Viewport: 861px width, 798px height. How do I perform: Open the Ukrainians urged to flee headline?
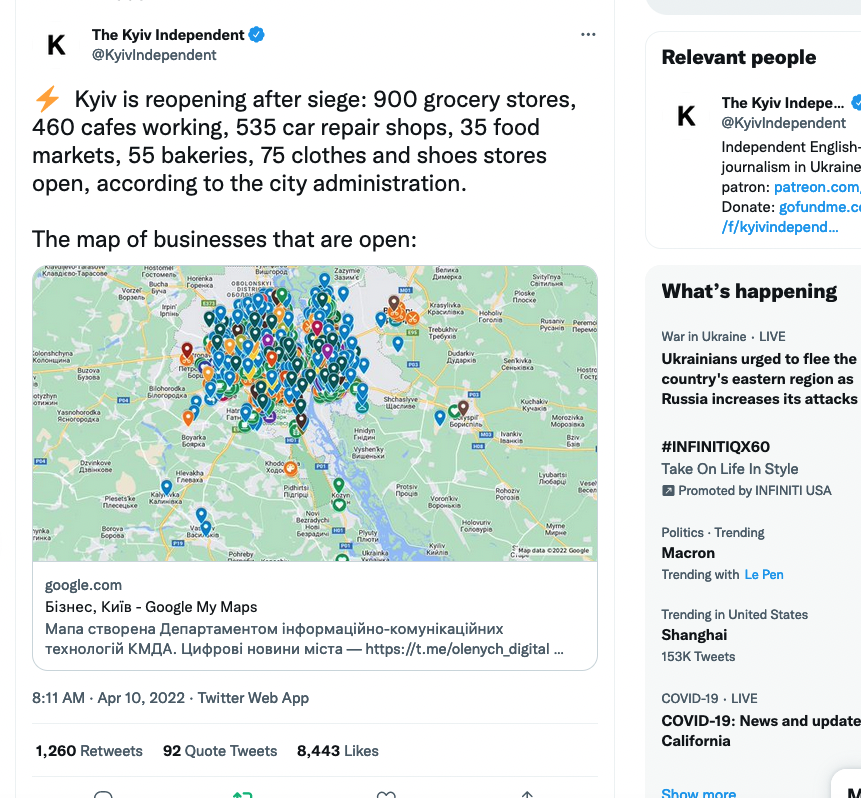tap(759, 378)
